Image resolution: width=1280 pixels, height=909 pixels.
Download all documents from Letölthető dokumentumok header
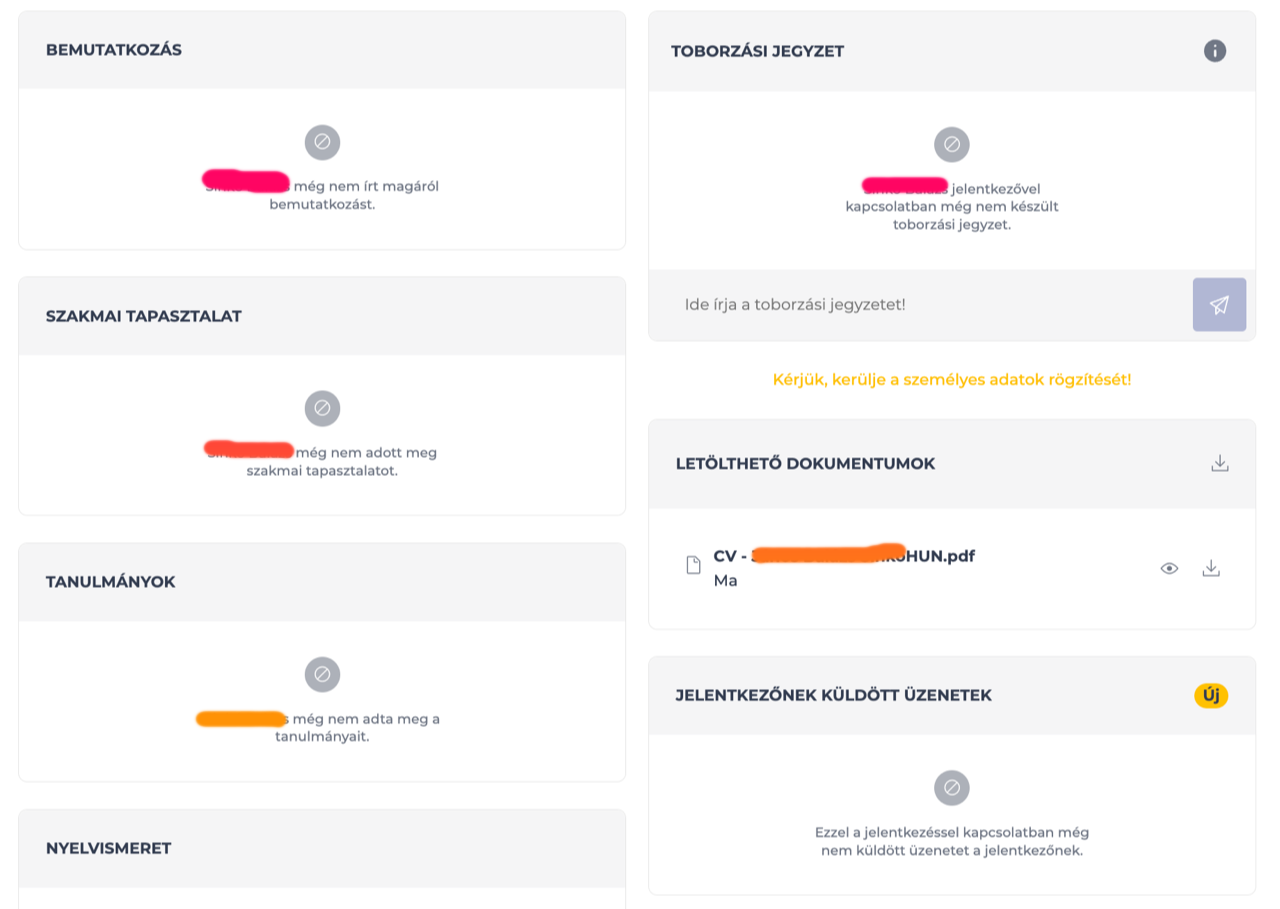point(1219,463)
